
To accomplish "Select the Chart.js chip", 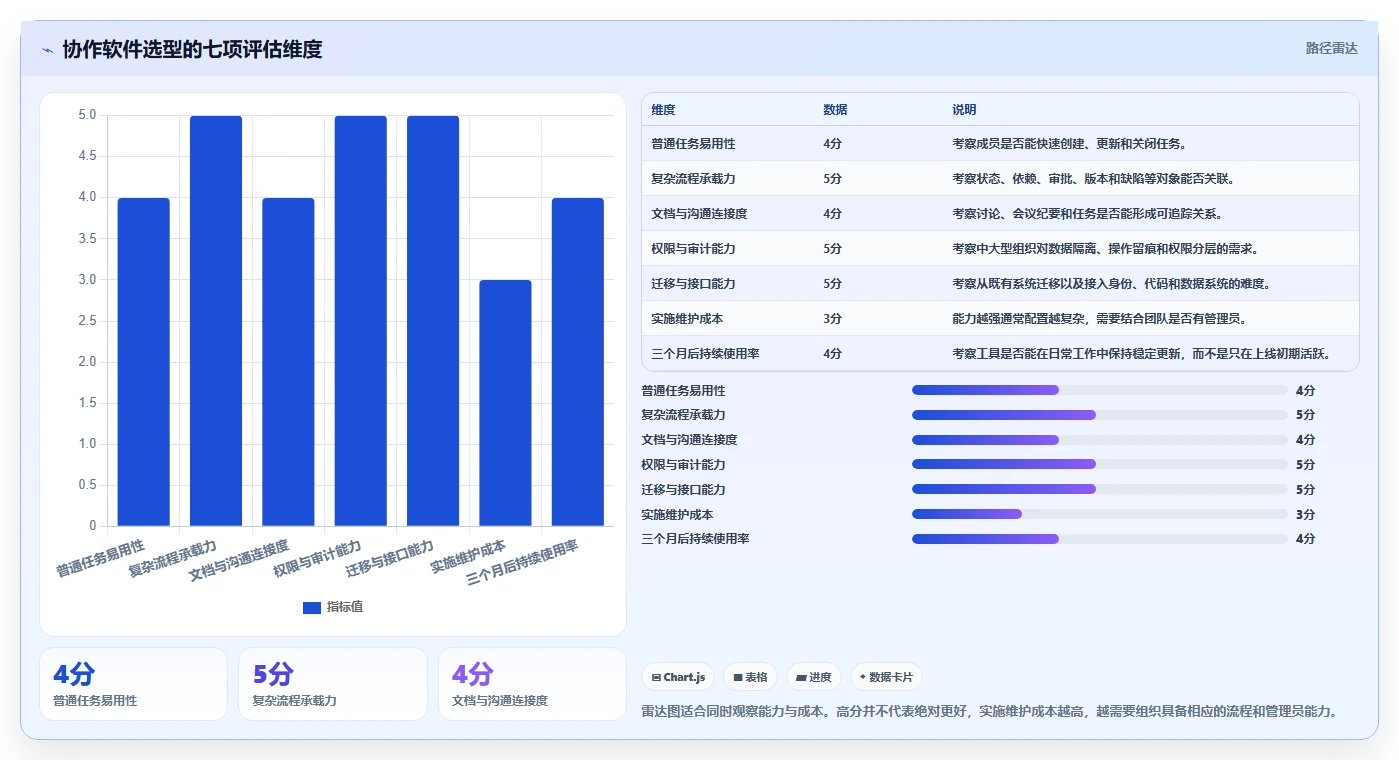I will pyautogui.click(x=679, y=677).
